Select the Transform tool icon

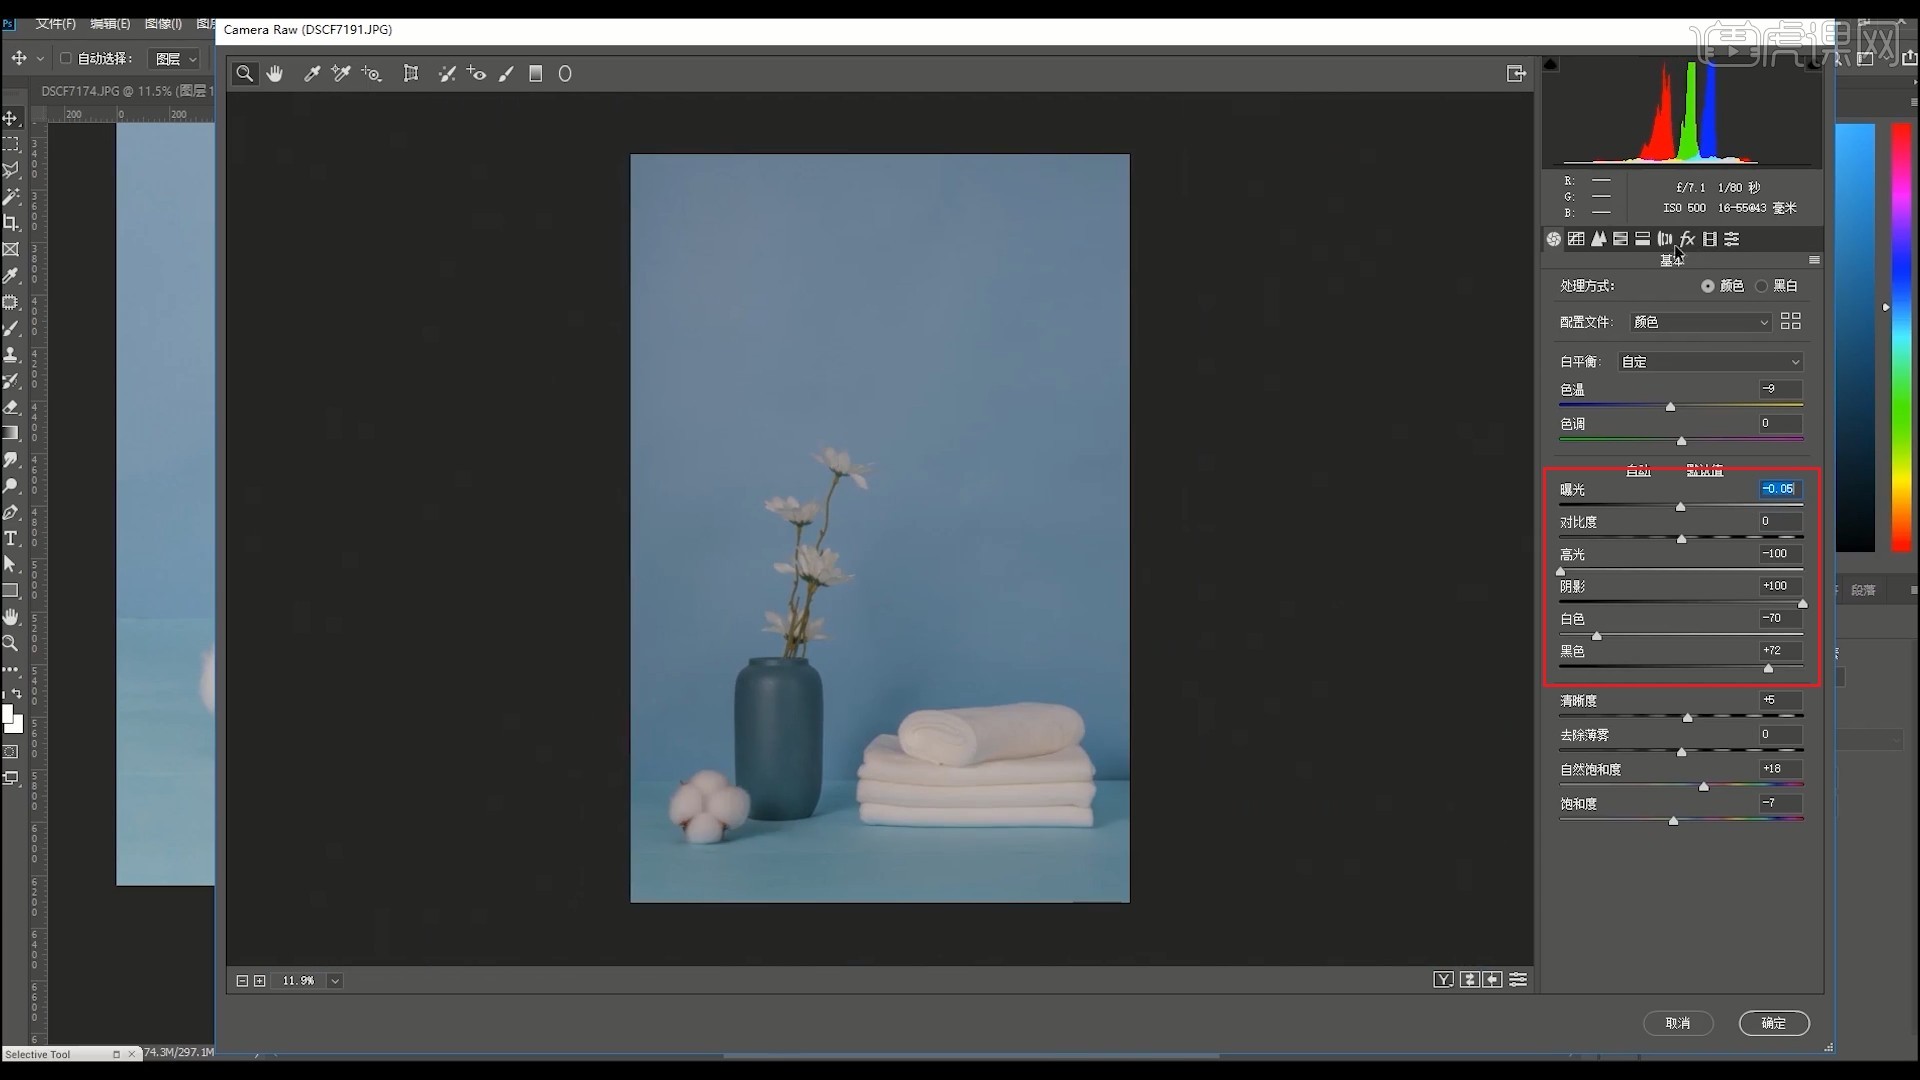pyautogui.click(x=411, y=74)
